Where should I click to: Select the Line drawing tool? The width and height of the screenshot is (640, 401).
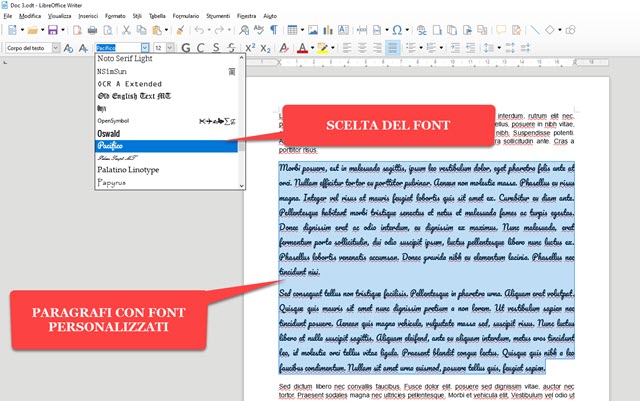535,30
